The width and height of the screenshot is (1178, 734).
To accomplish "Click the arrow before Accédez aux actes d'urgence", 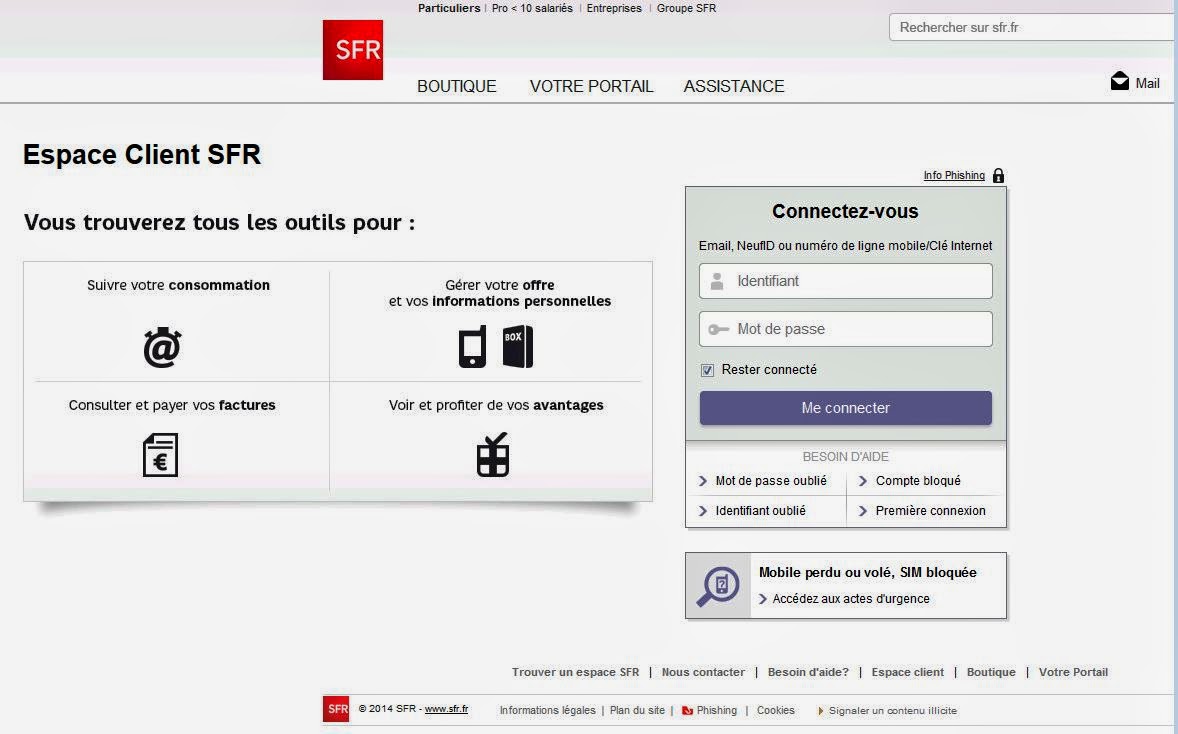I will 763,599.
